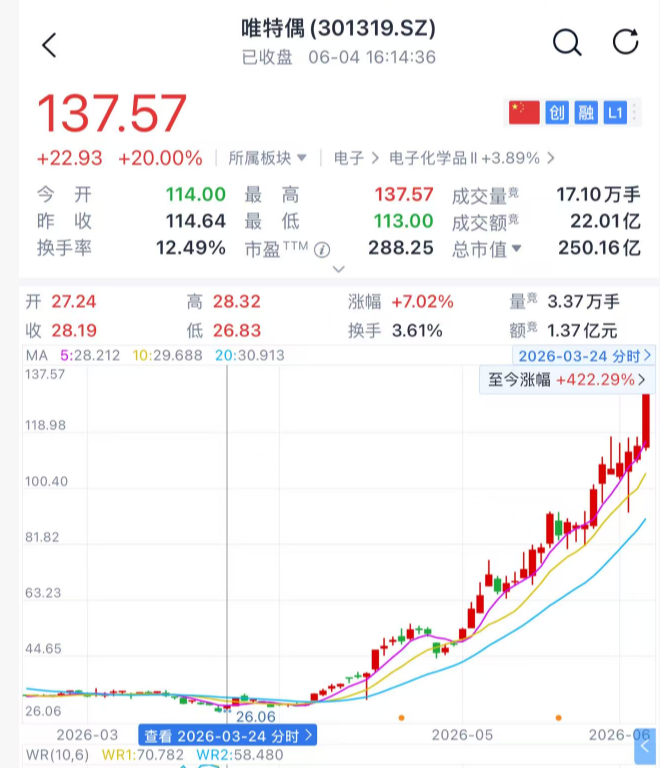Open the 电子 sector link

click(356, 158)
